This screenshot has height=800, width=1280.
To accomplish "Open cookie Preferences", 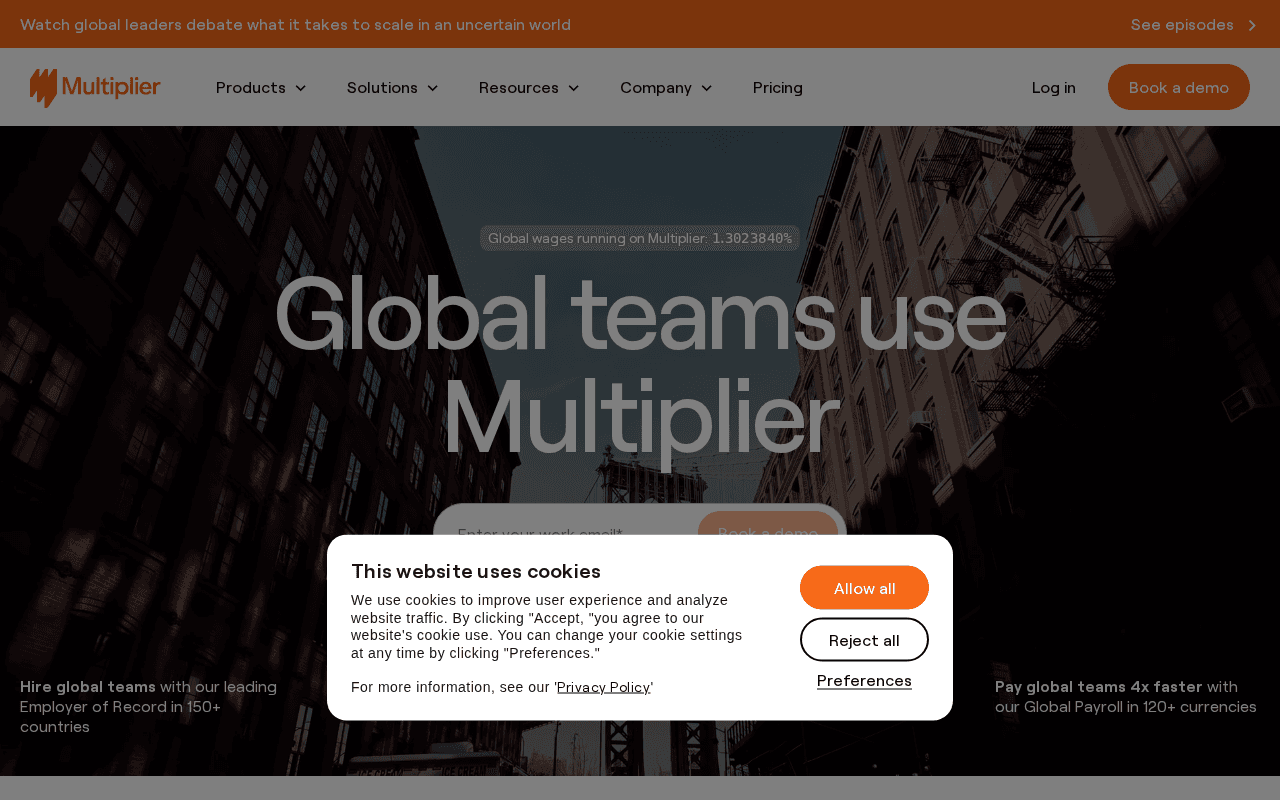I will point(864,681).
